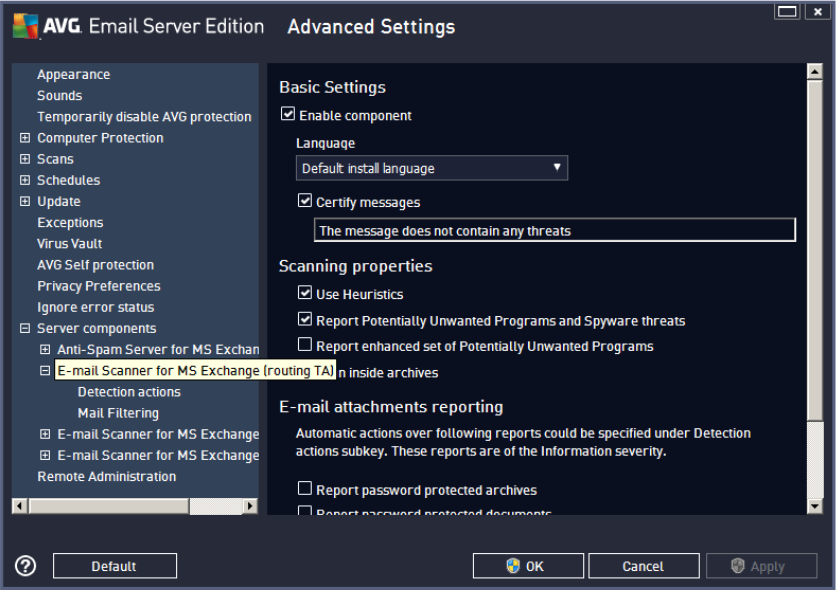836x590 pixels.
Task: Edit the certification message text field
Action: coord(554,230)
